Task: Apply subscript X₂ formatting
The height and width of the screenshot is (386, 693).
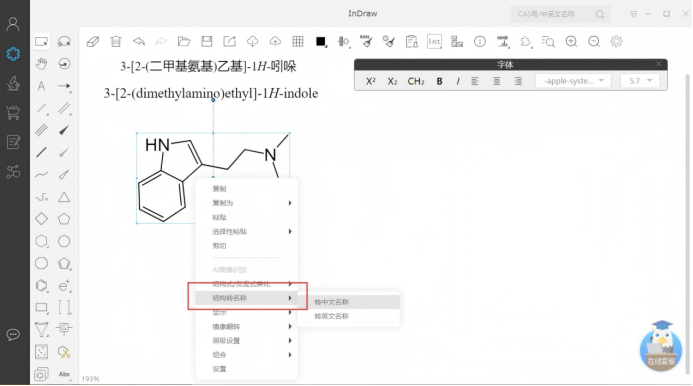Action: [x=392, y=81]
